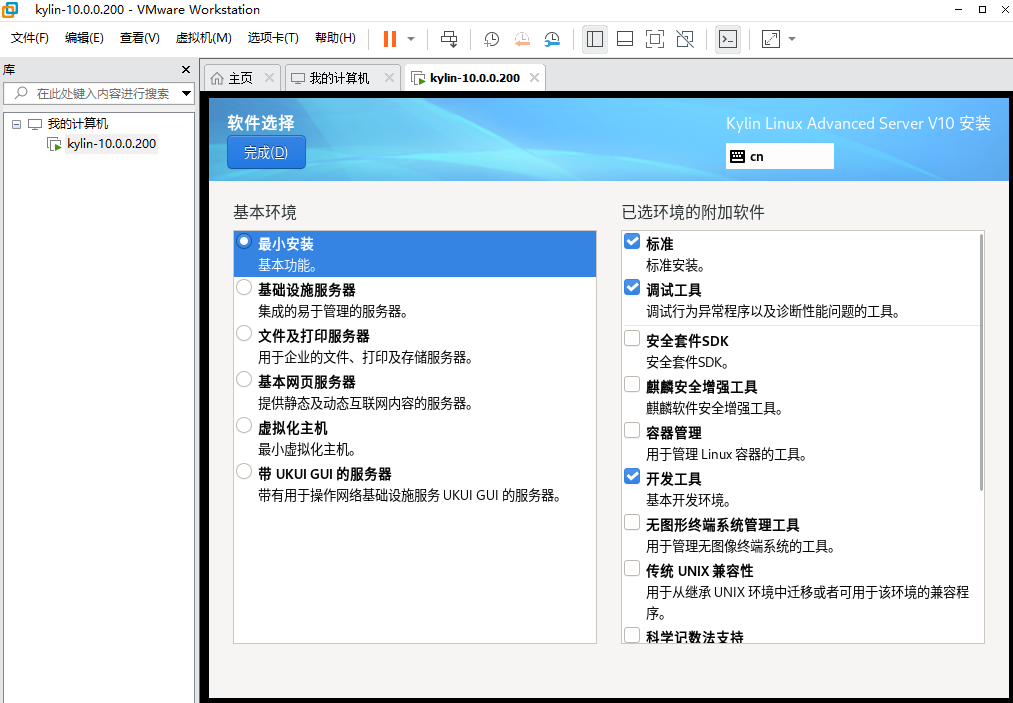Image resolution: width=1013 pixels, height=703 pixels.
Task: Click the add-on software list scrollbar
Action: point(981,362)
